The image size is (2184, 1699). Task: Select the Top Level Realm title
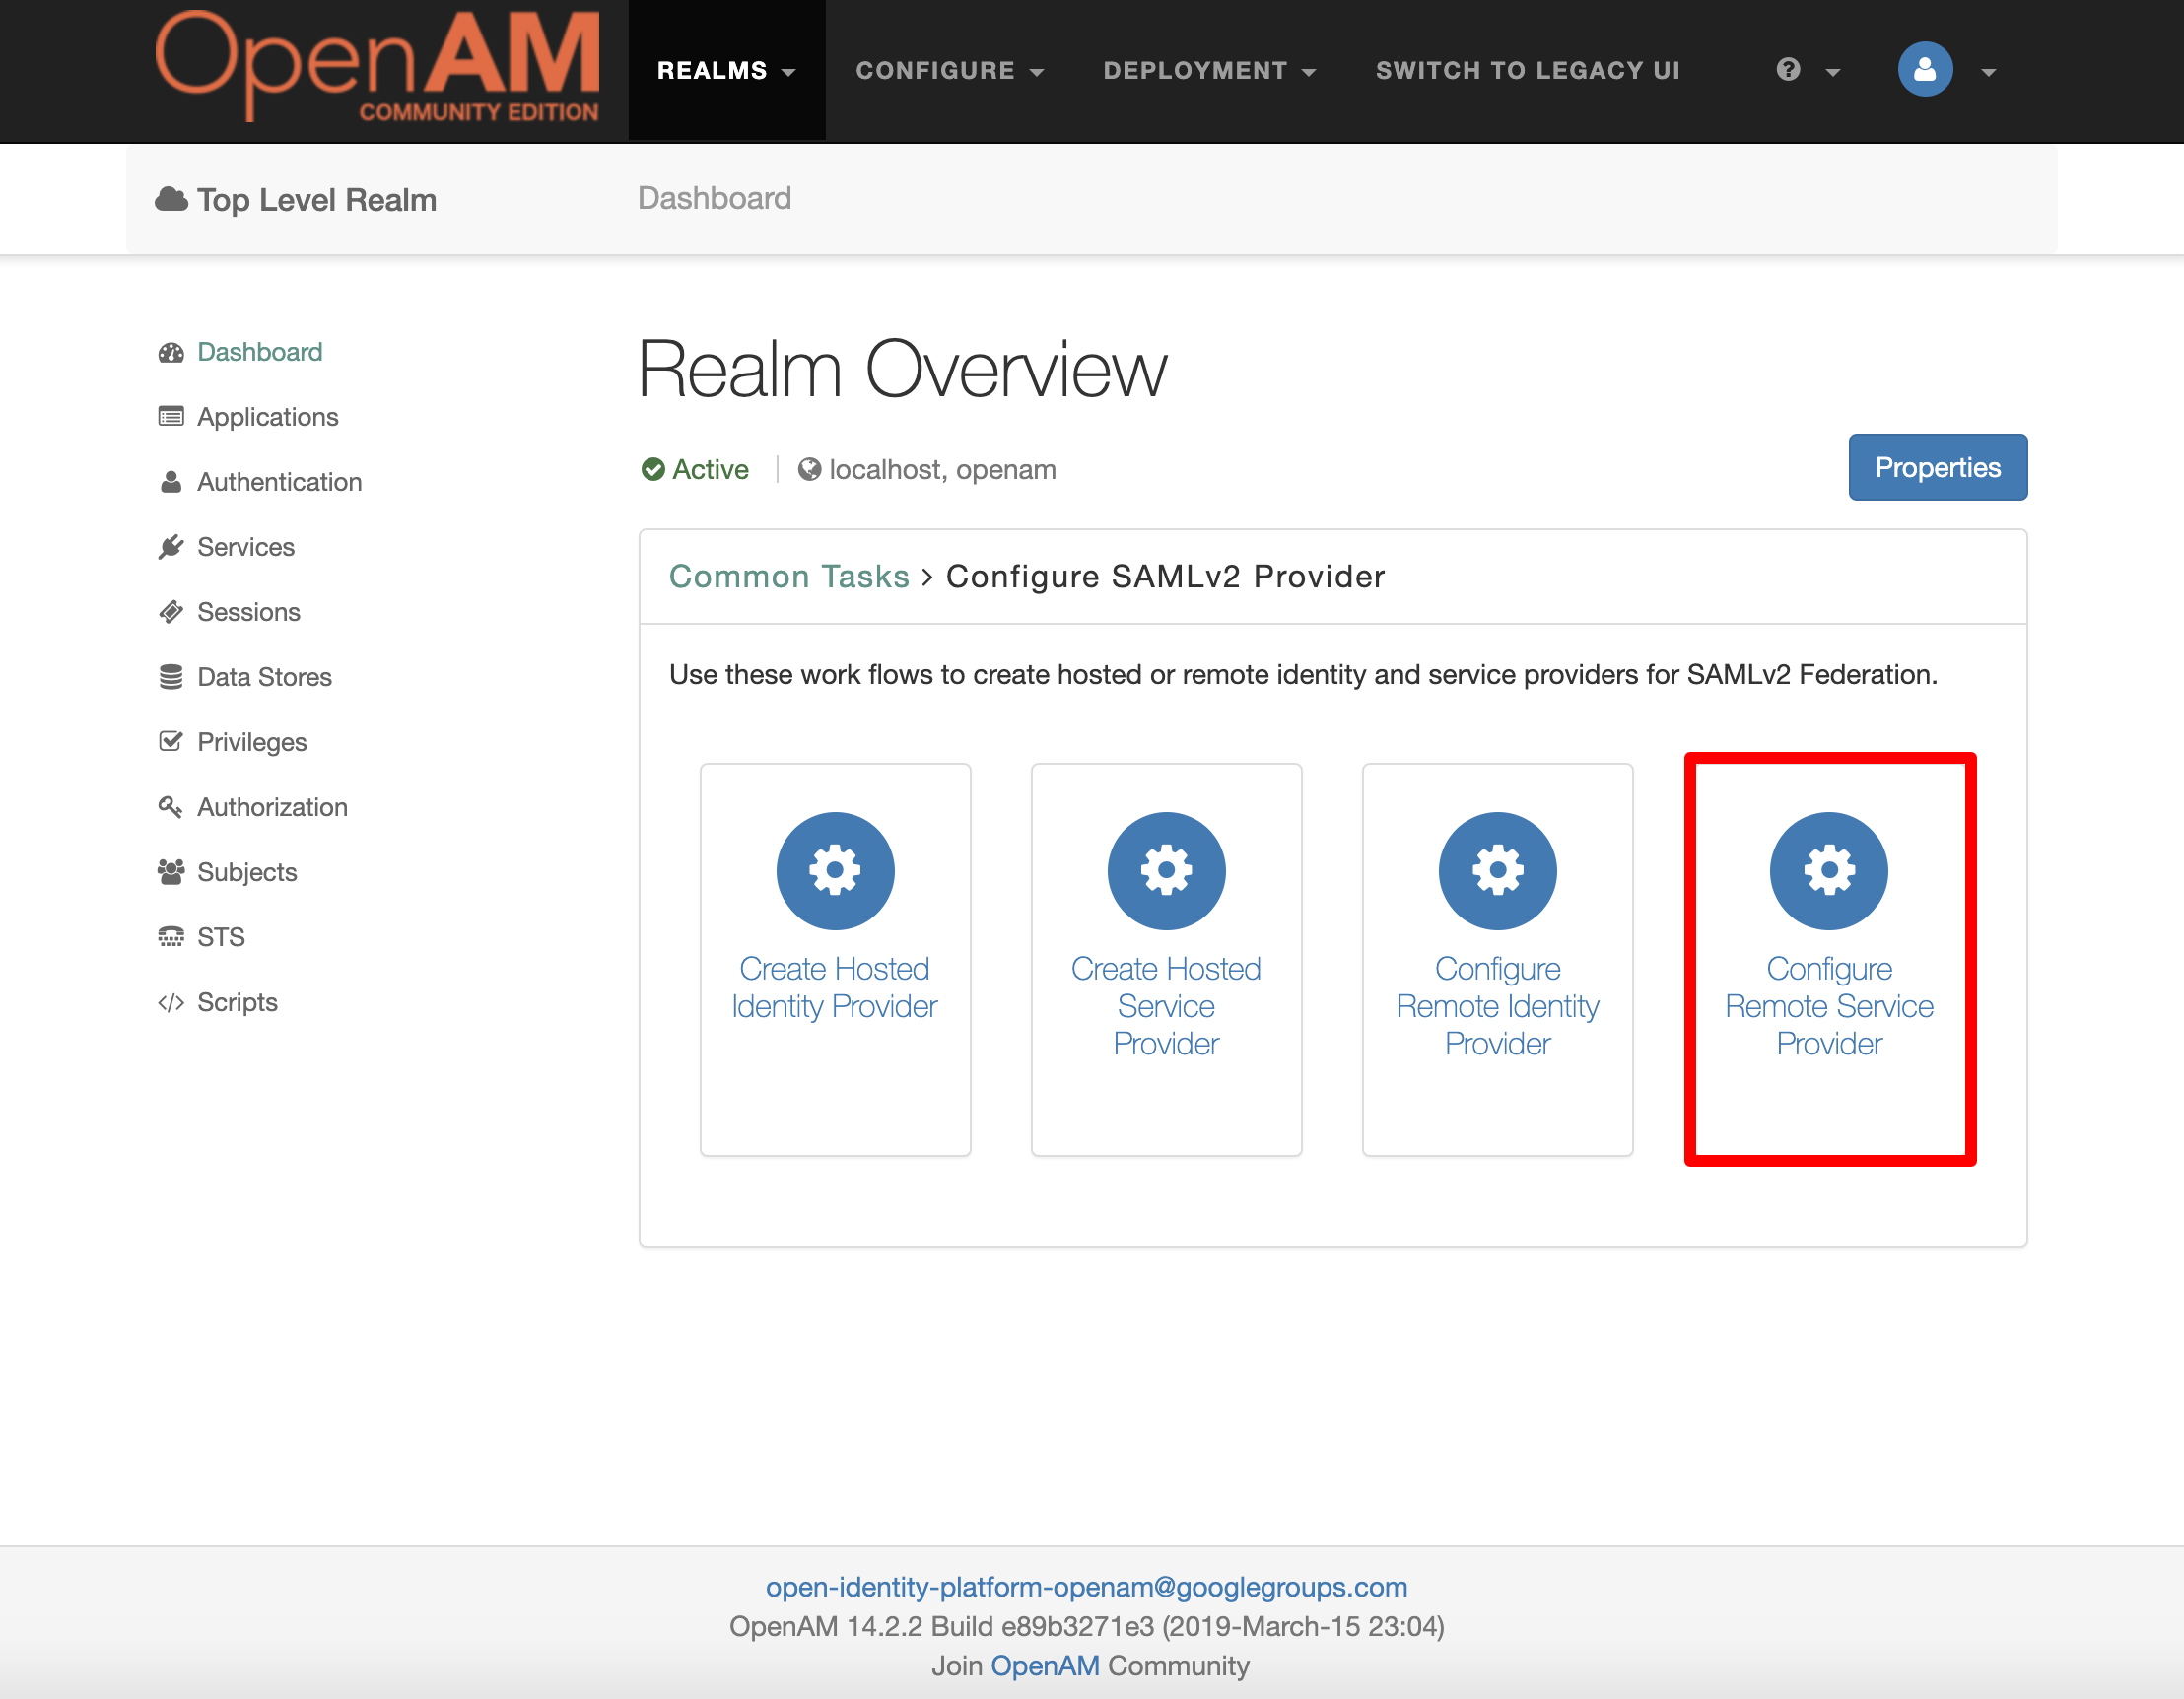(x=317, y=200)
